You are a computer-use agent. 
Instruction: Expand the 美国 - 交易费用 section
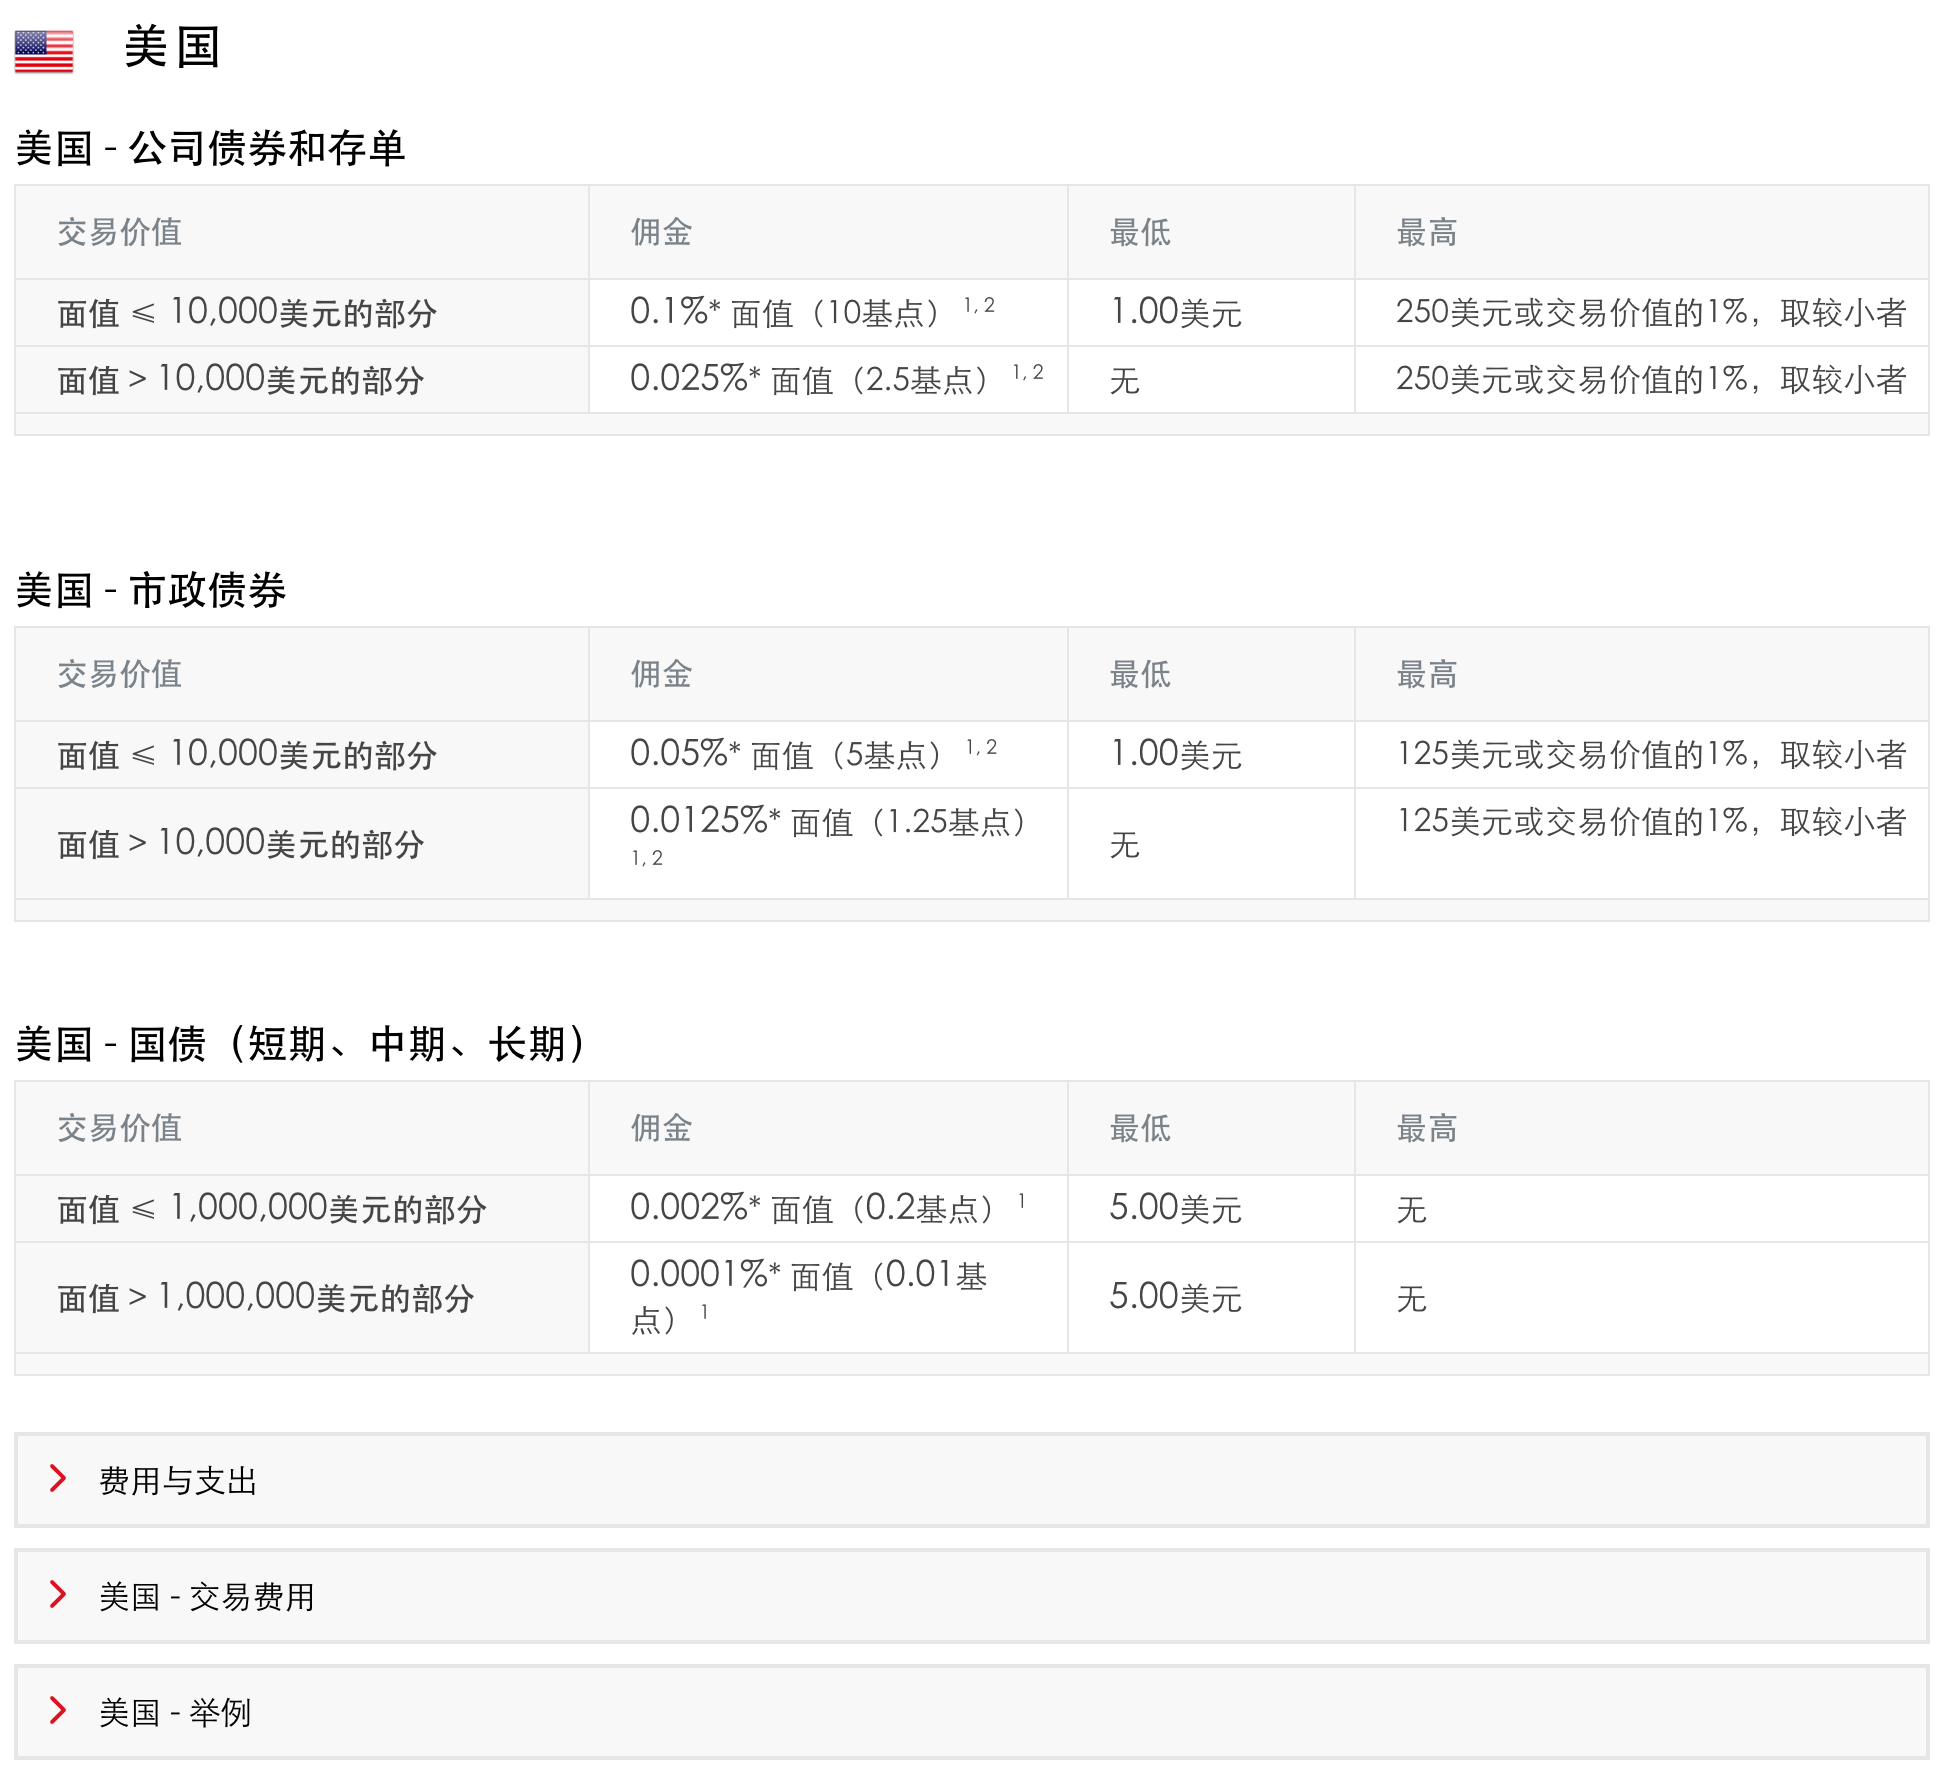tap(206, 1596)
